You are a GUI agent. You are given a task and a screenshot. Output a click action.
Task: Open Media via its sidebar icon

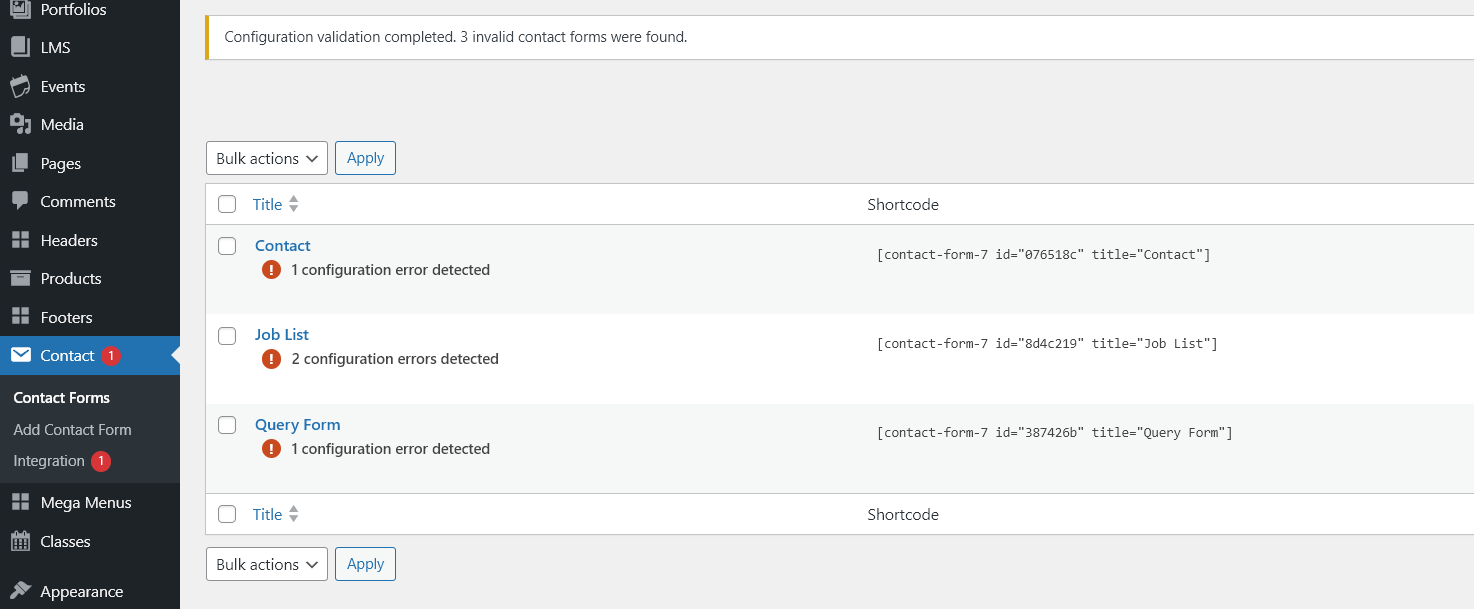(x=20, y=124)
